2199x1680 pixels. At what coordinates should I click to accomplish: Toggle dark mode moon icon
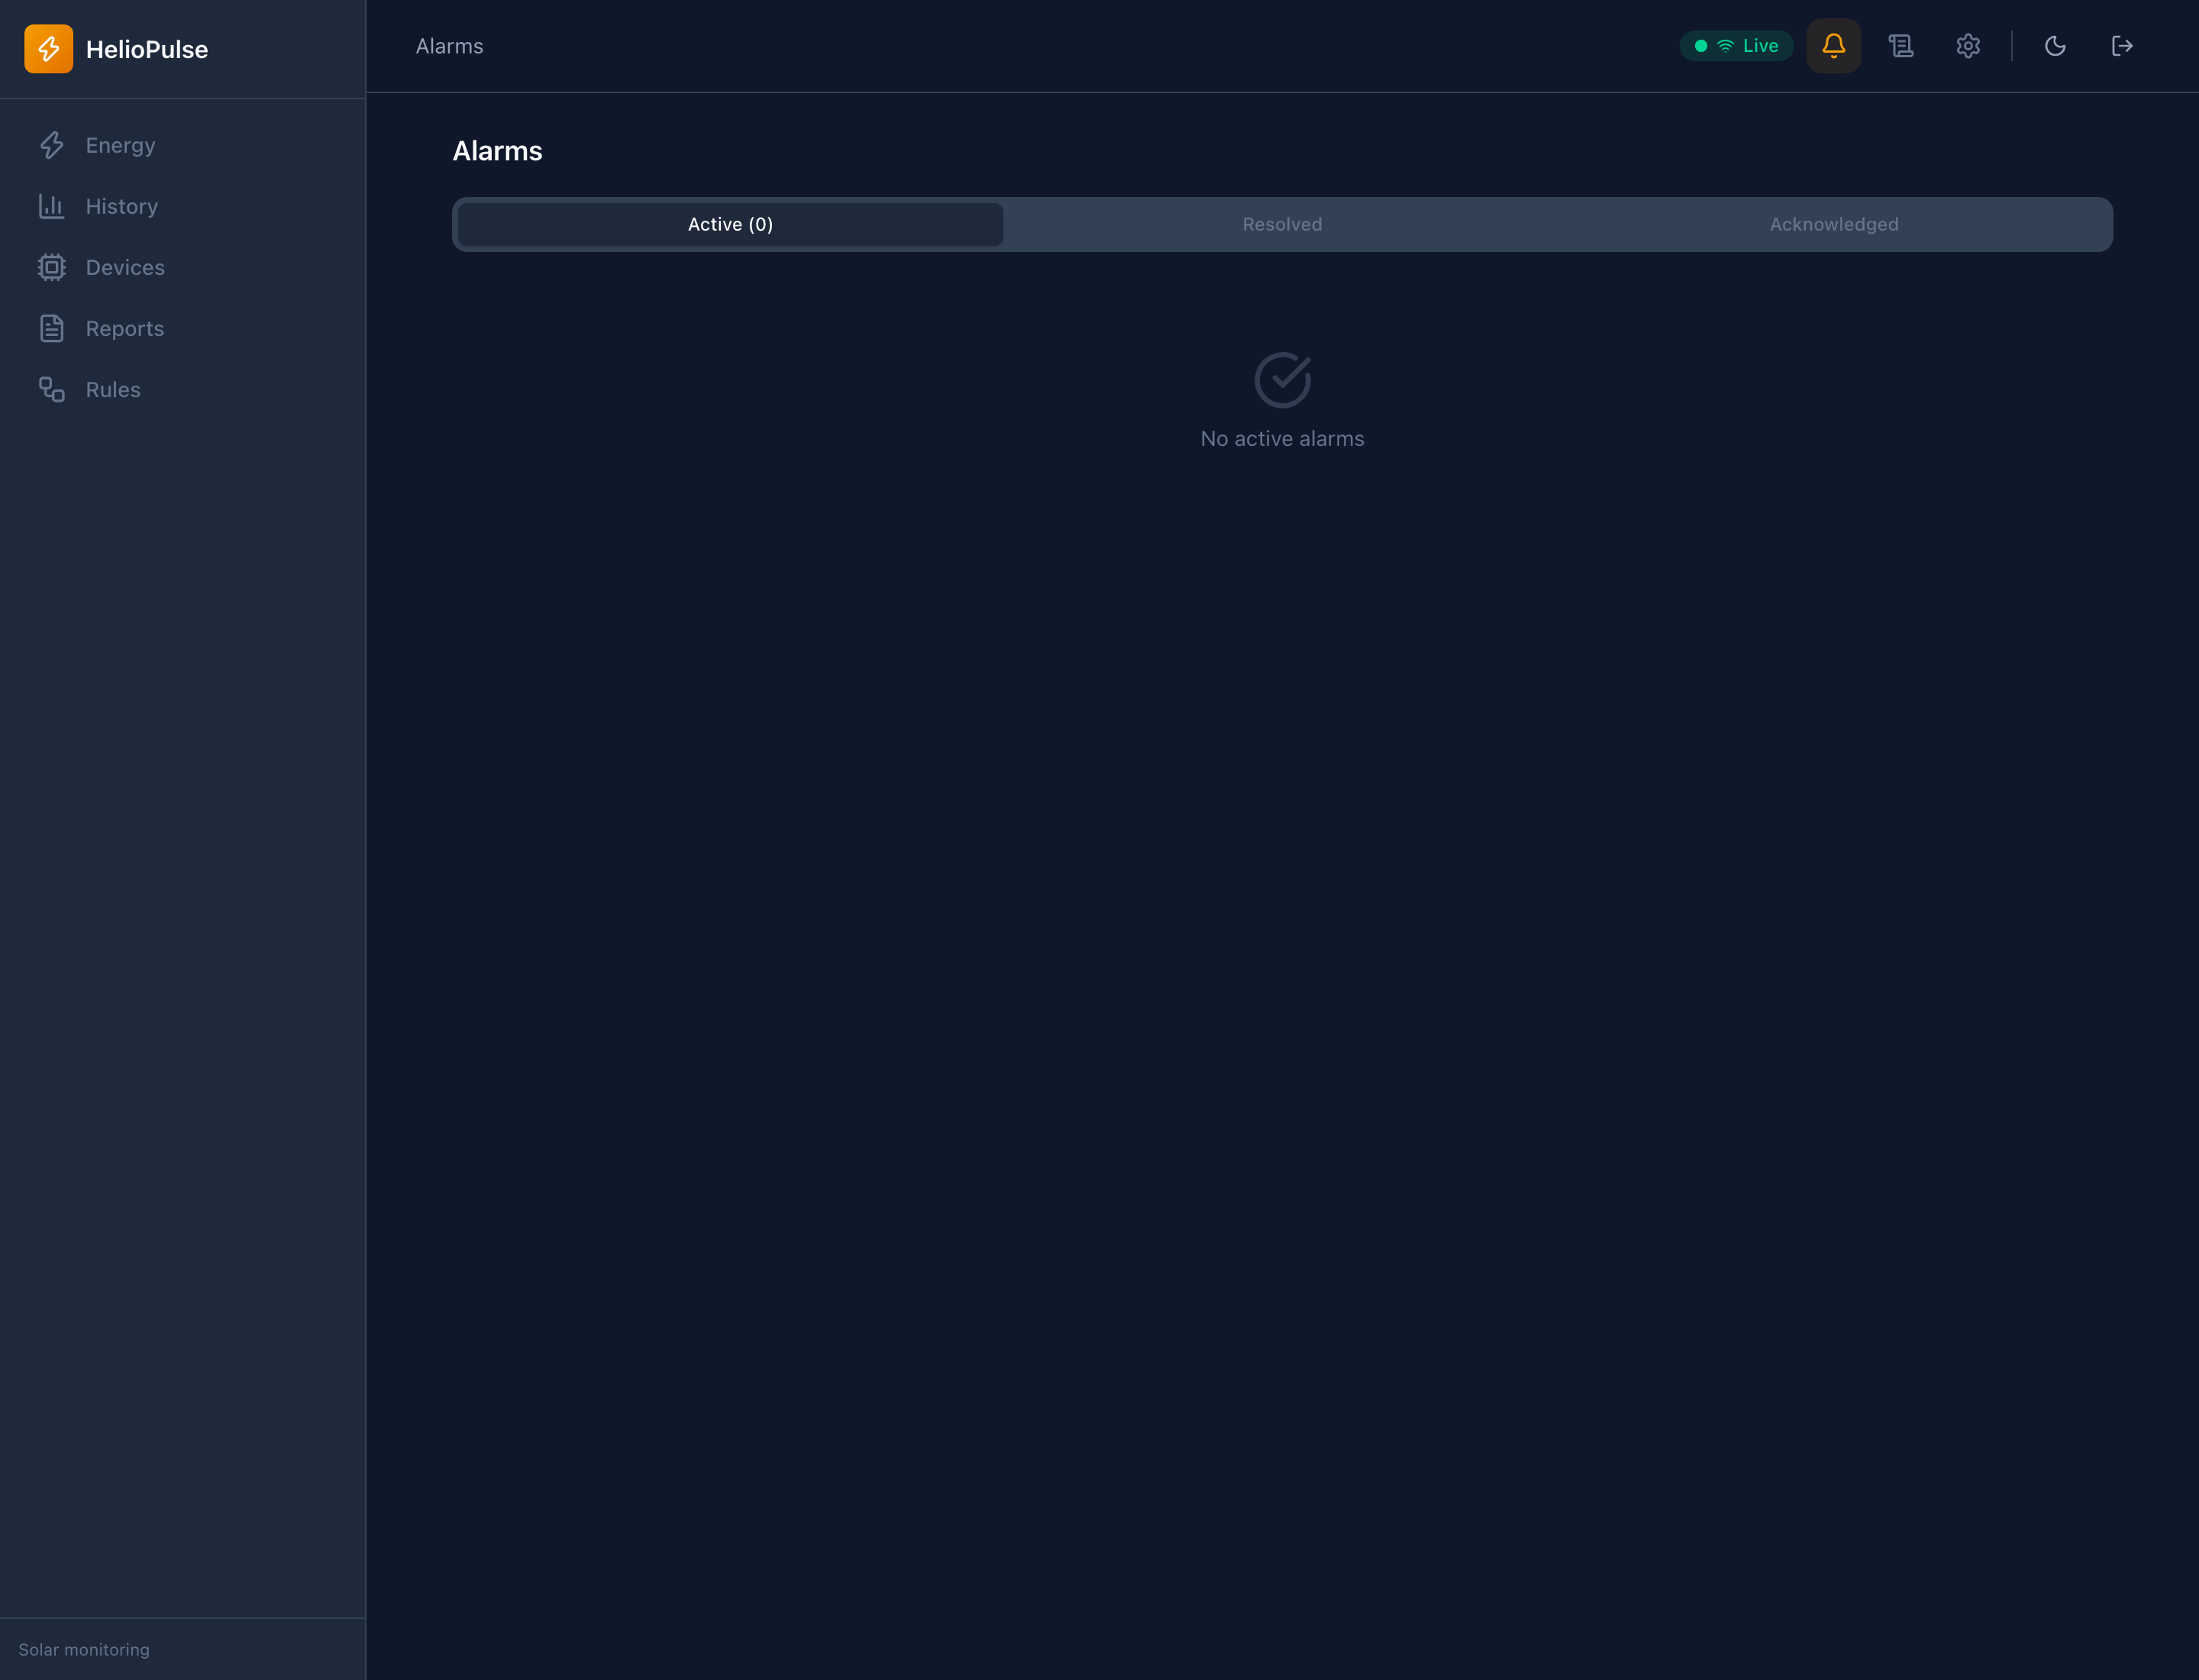pos(2054,46)
